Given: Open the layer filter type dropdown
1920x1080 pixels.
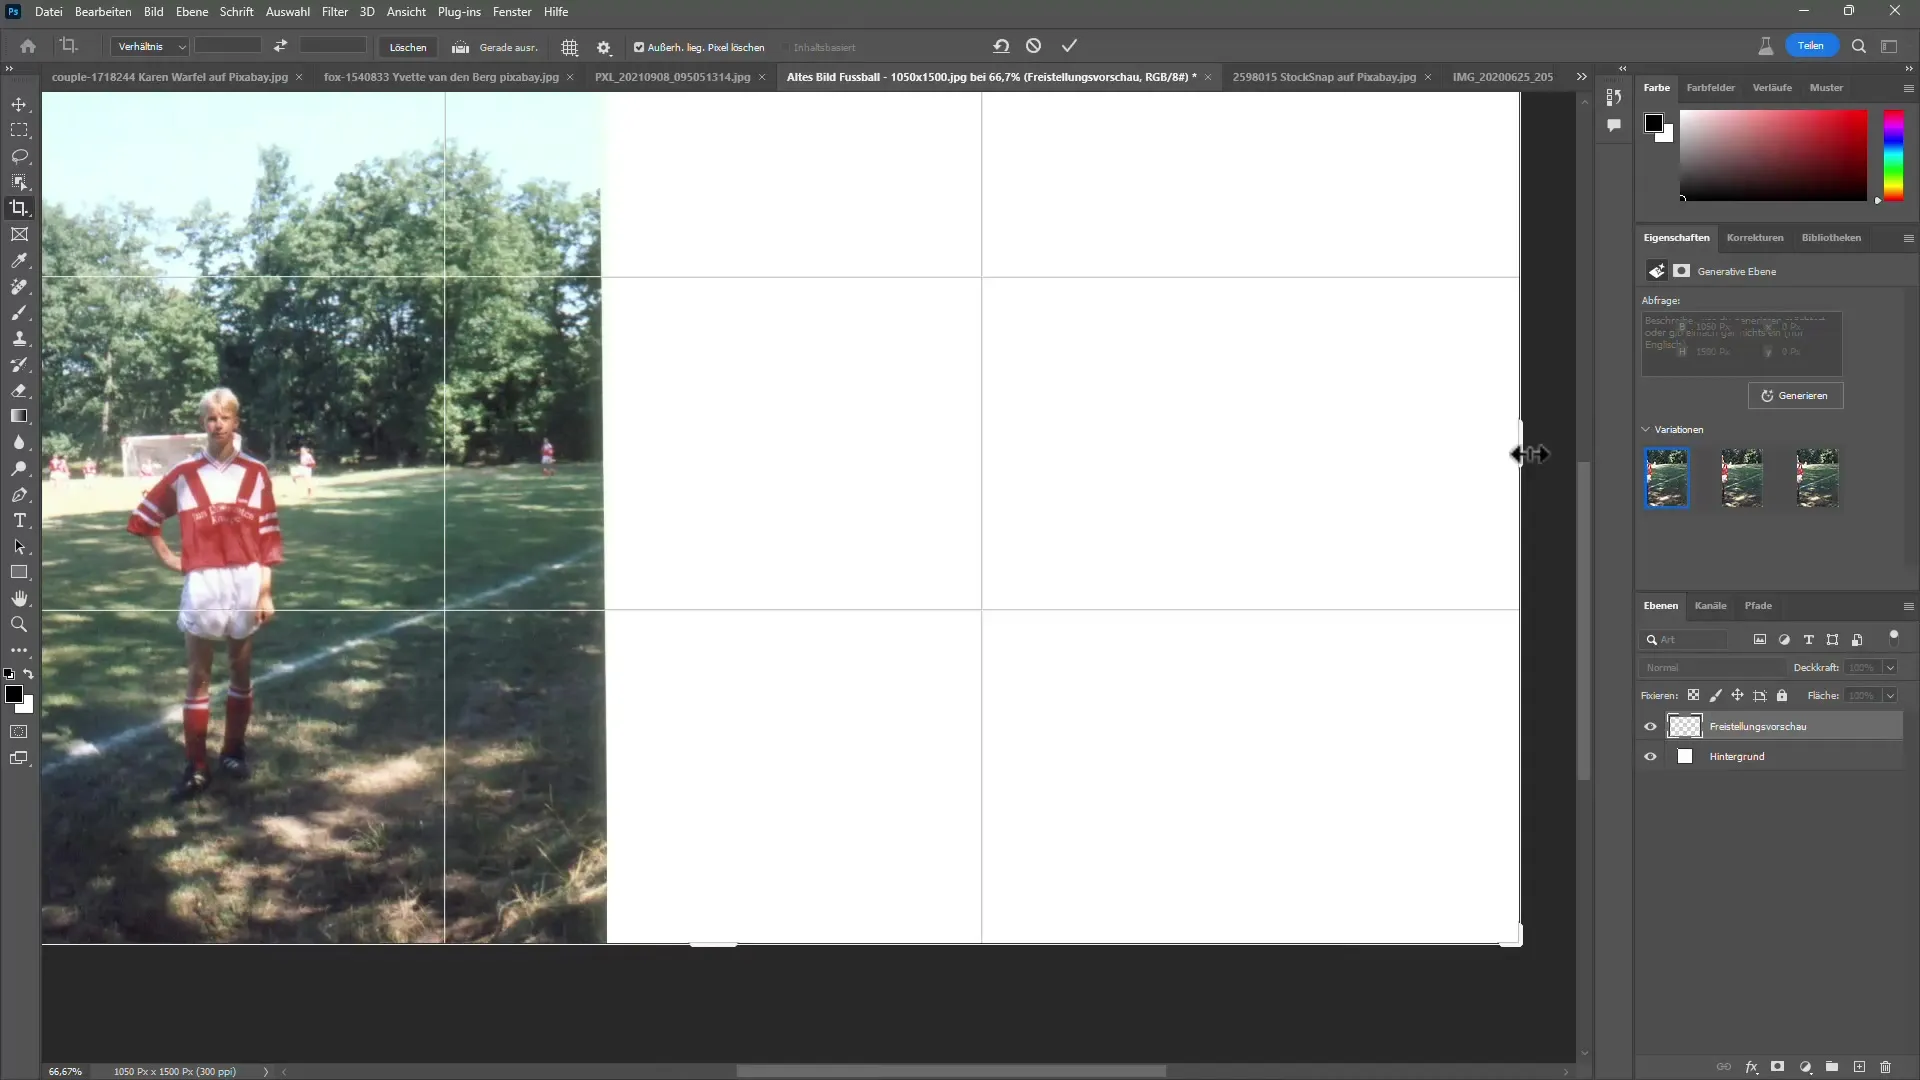Looking at the screenshot, I should (1685, 640).
